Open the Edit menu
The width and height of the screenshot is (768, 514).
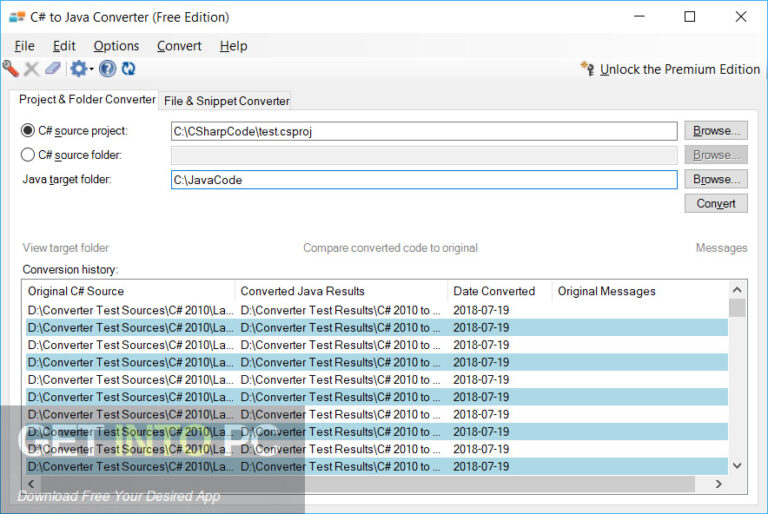tap(64, 46)
